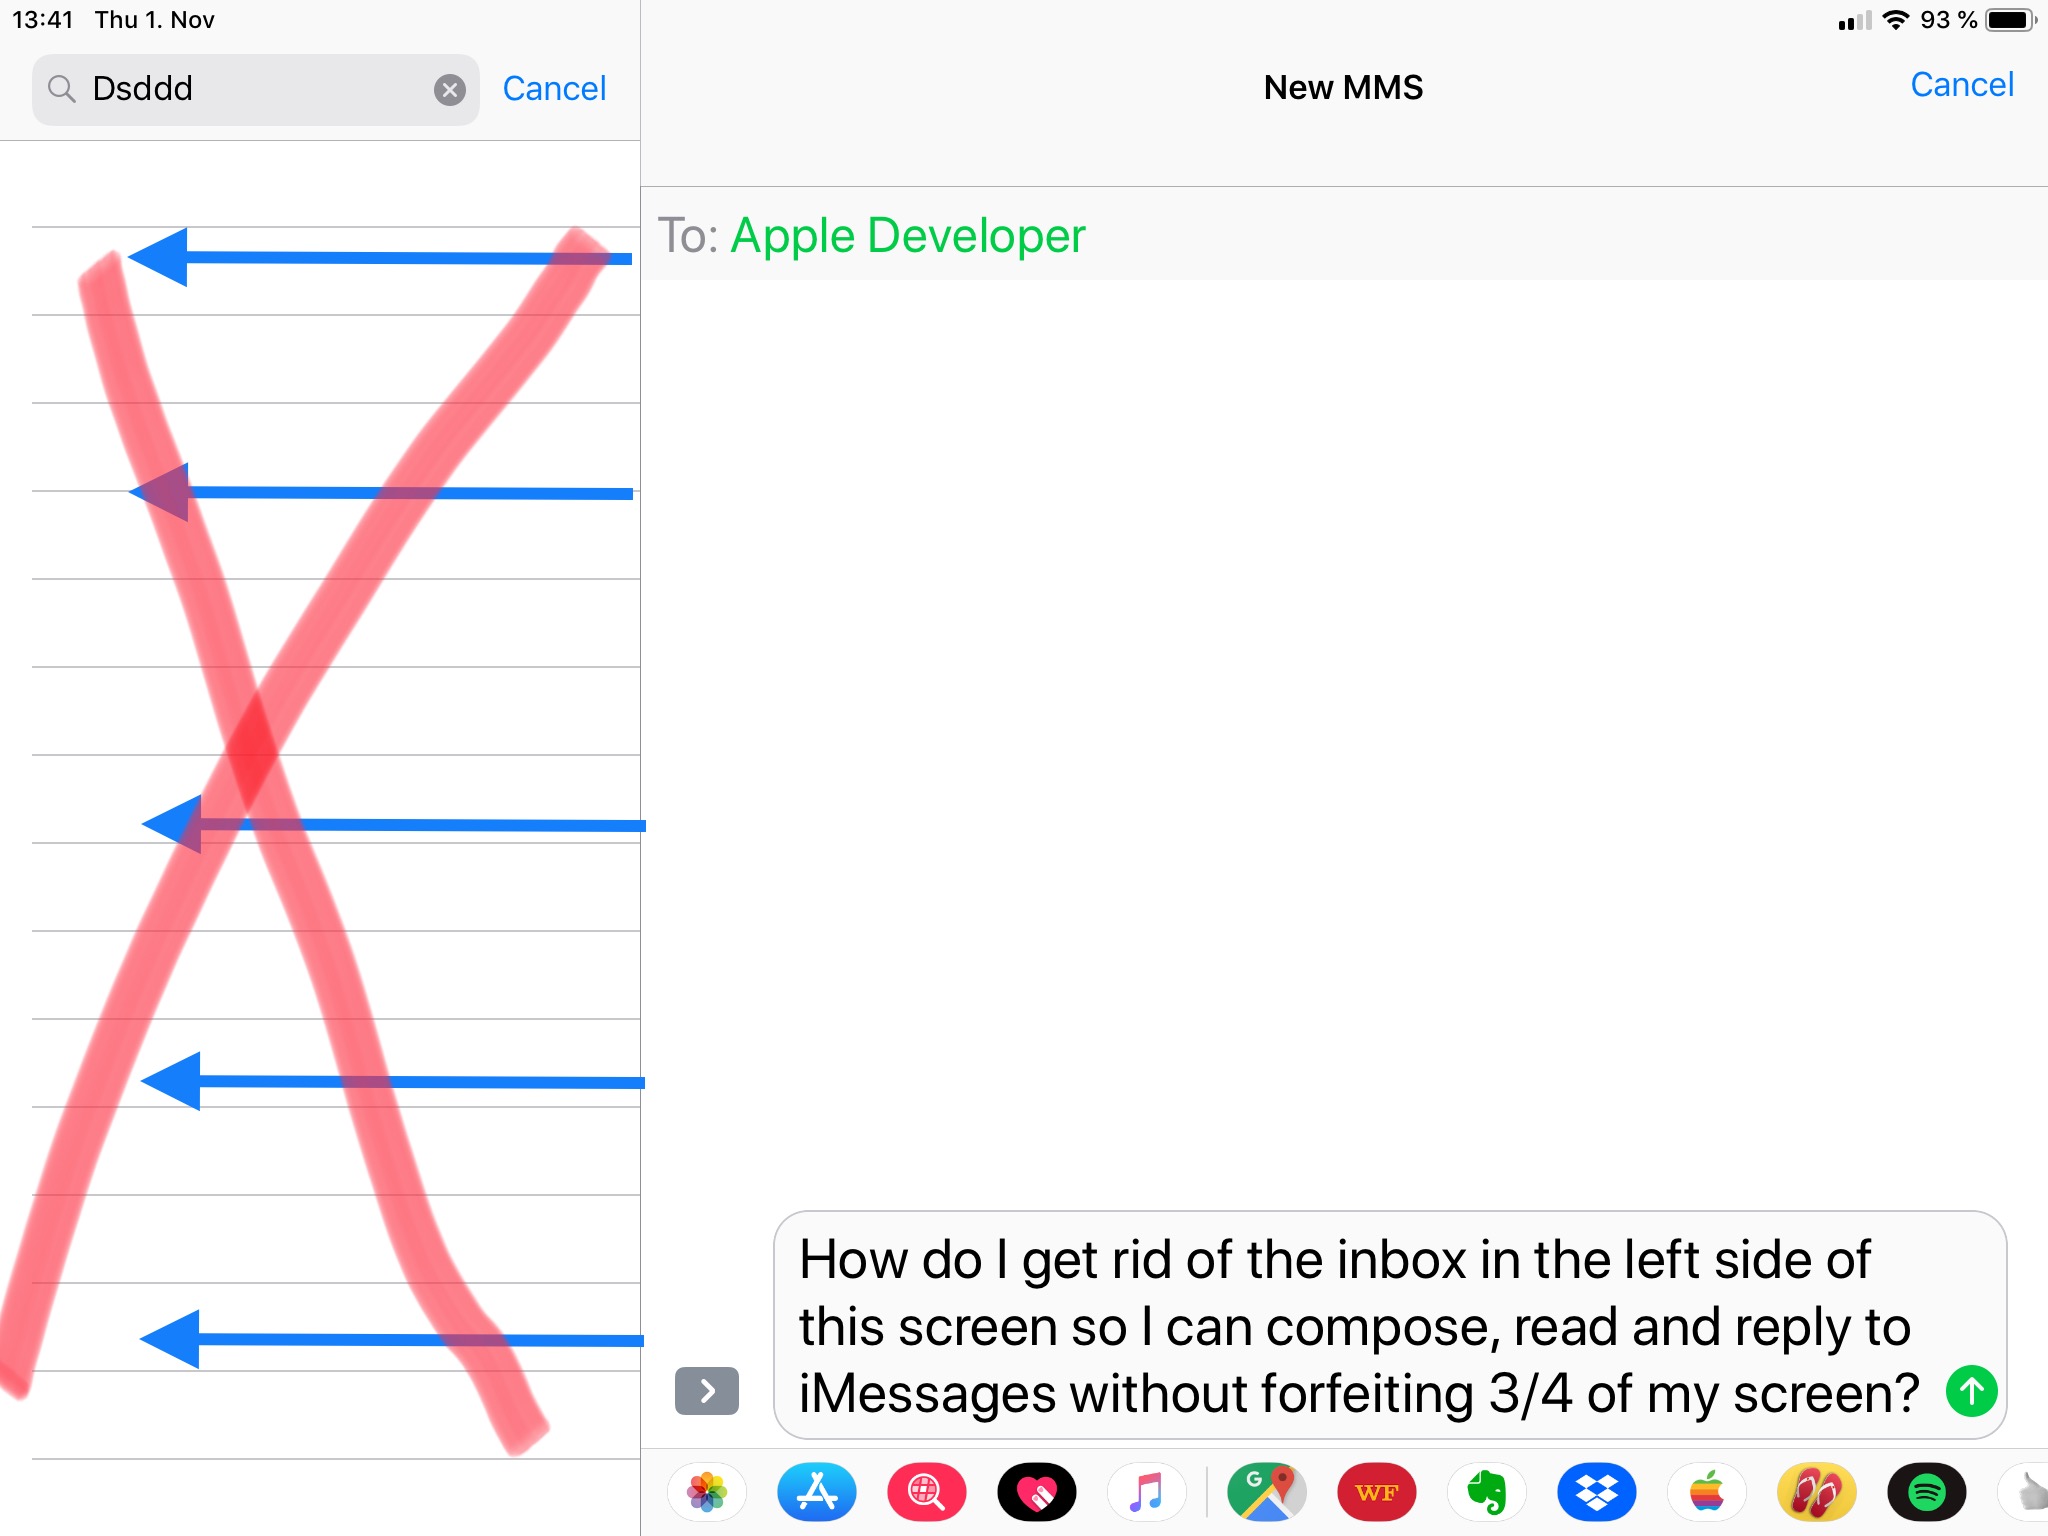
Task: Cancel the conversation search
Action: coord(554,89)
